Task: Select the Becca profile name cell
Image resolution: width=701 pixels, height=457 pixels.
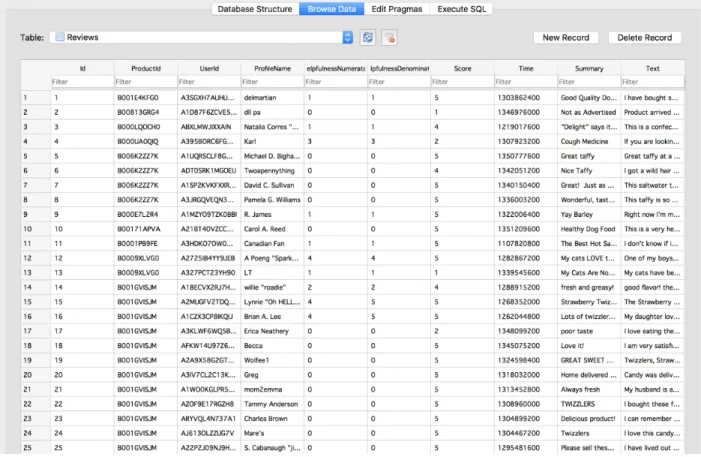Action: 272,346
